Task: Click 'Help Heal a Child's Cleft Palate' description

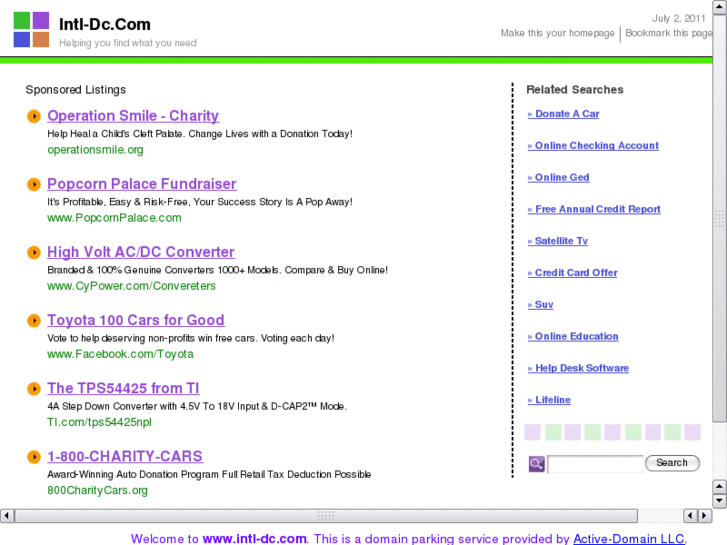Action: 200,134
